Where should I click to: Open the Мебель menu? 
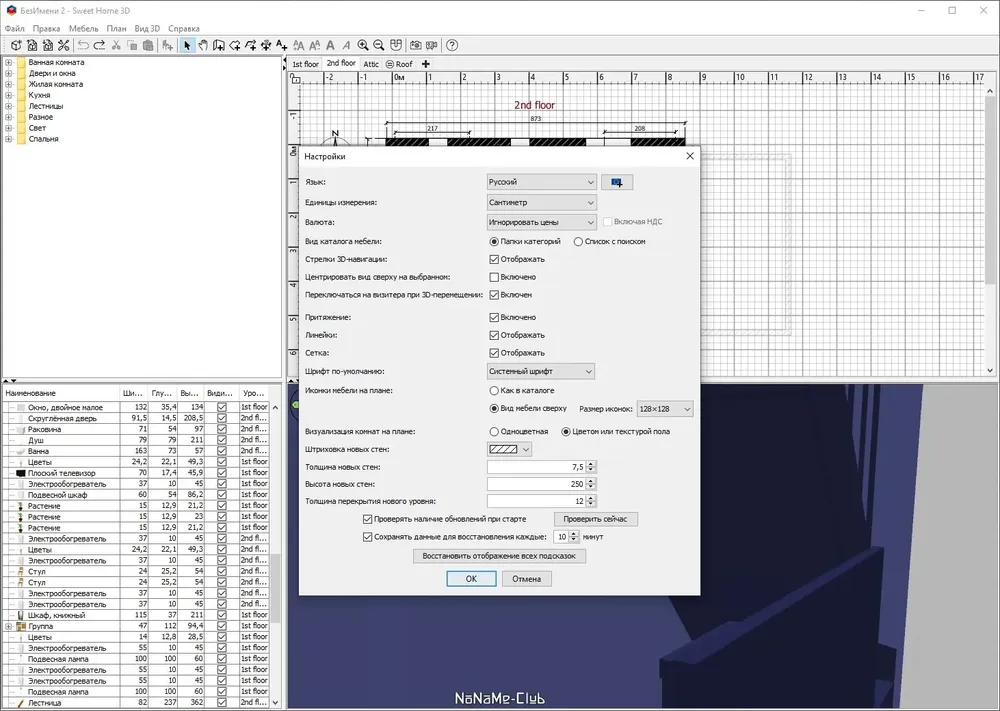coord(84,29)
